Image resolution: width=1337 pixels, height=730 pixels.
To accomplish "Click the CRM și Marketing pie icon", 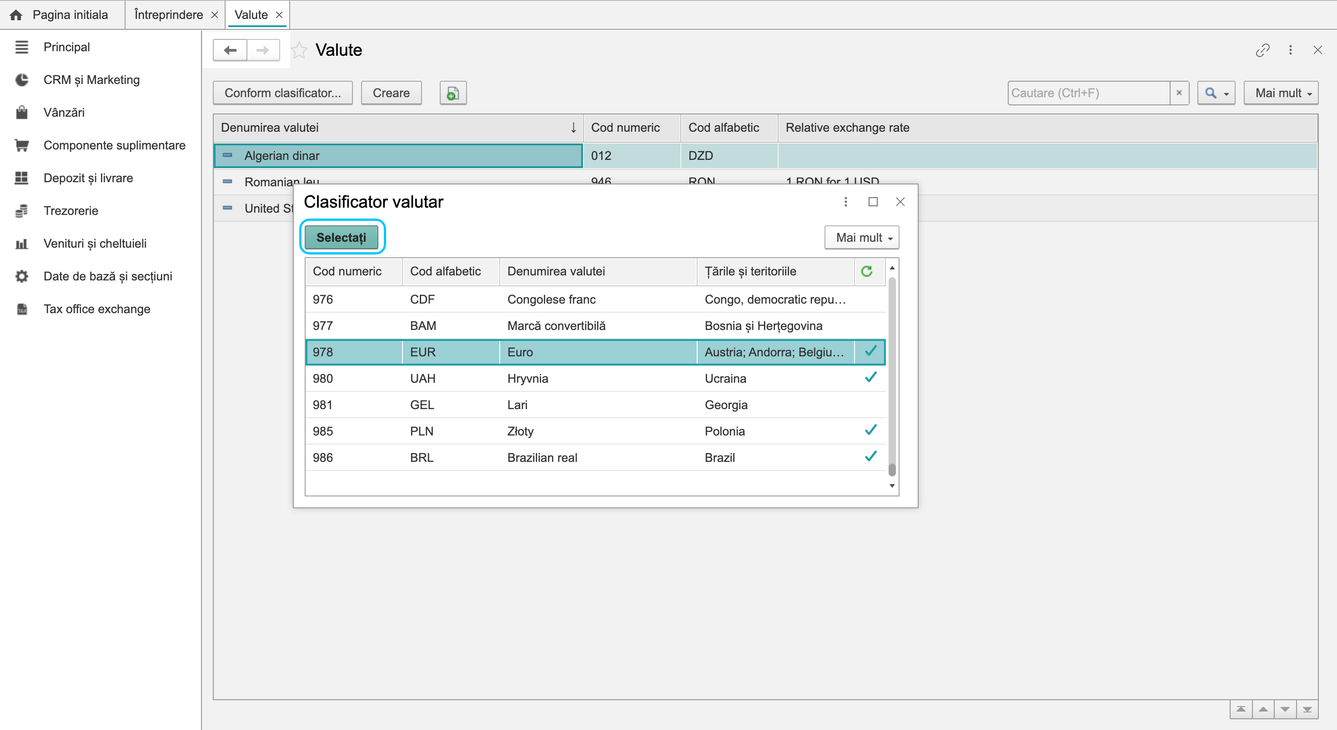I will coord(22,80).
